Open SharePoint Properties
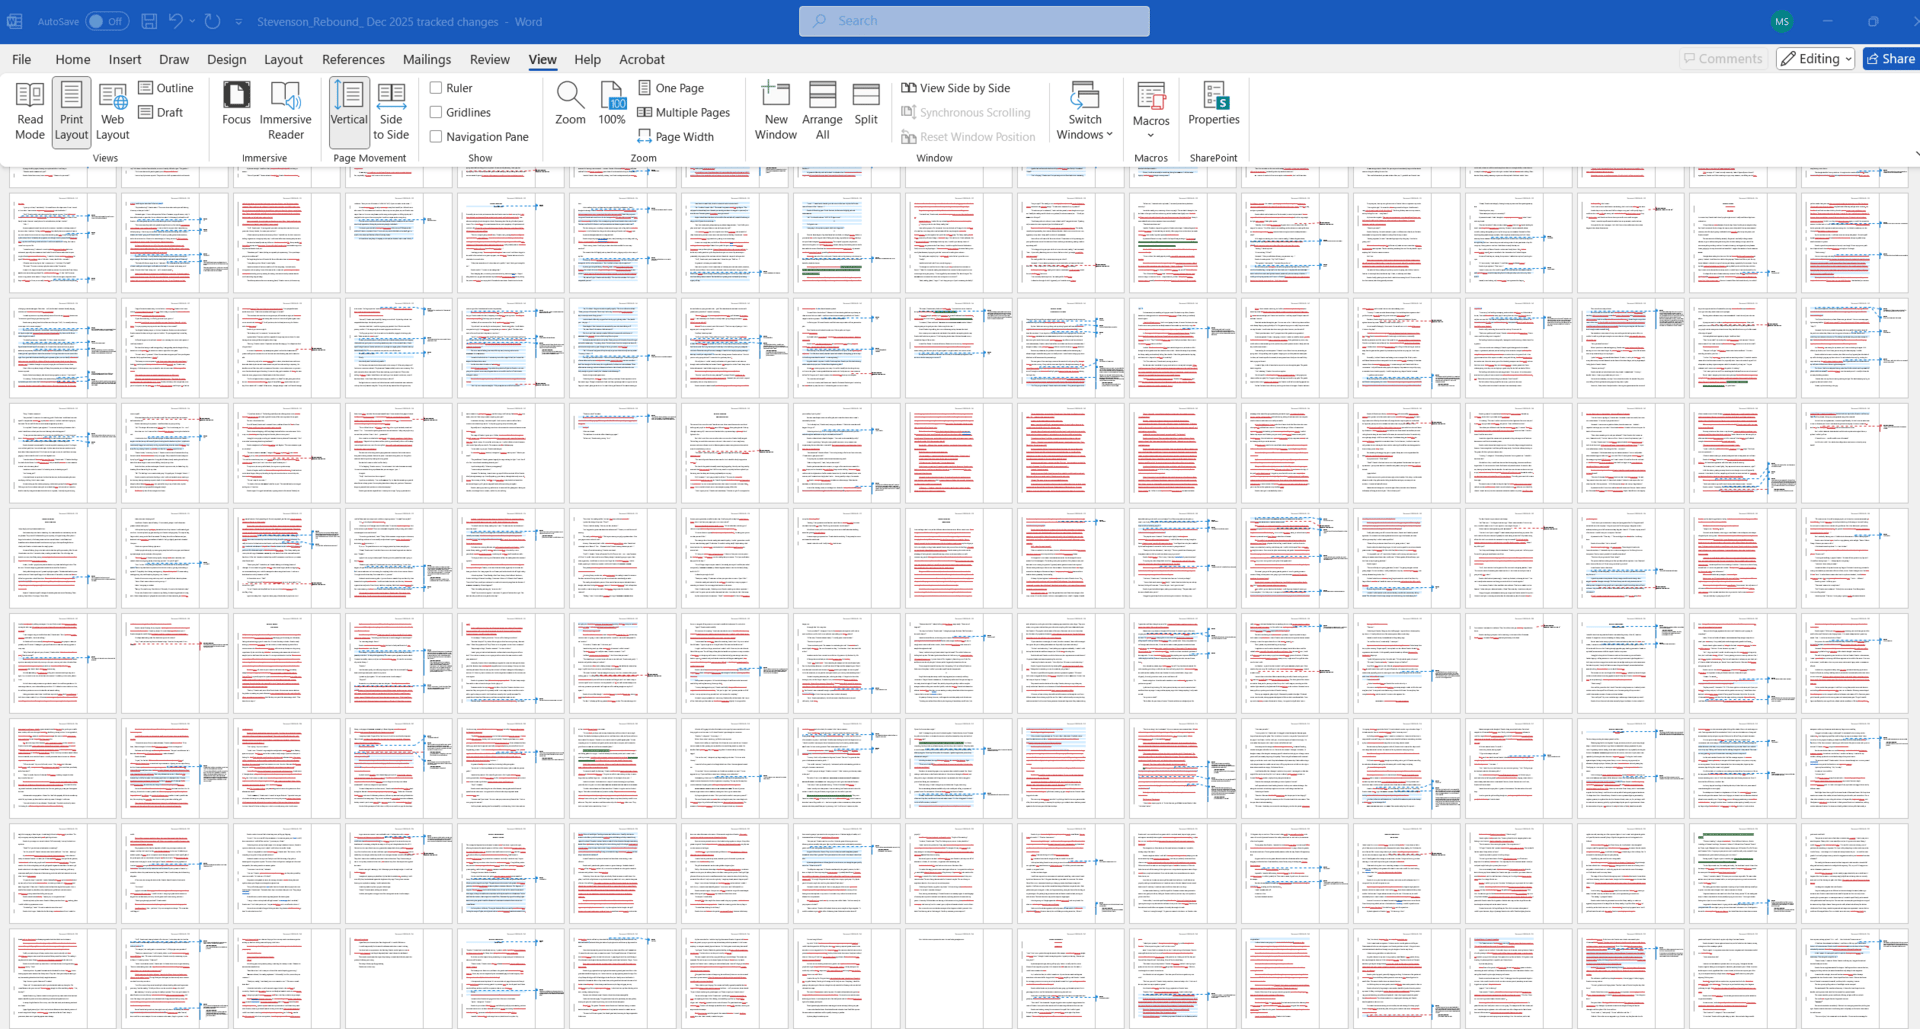Image resolution: width=1920 pixels, height=1029 pixels. coord(1213,104)
